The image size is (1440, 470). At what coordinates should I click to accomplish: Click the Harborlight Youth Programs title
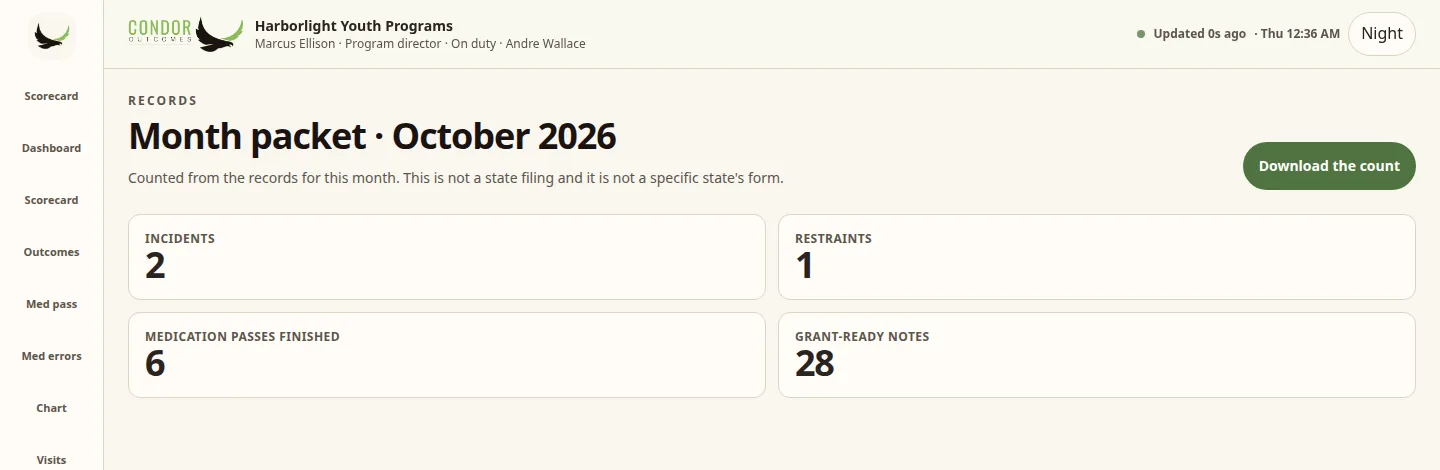pyautogui.click(x=354, y=26)
